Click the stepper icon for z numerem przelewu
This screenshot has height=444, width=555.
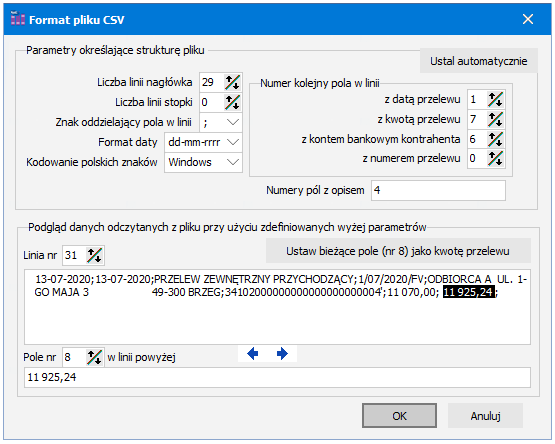pyautogui.click(x=495, y=159)
